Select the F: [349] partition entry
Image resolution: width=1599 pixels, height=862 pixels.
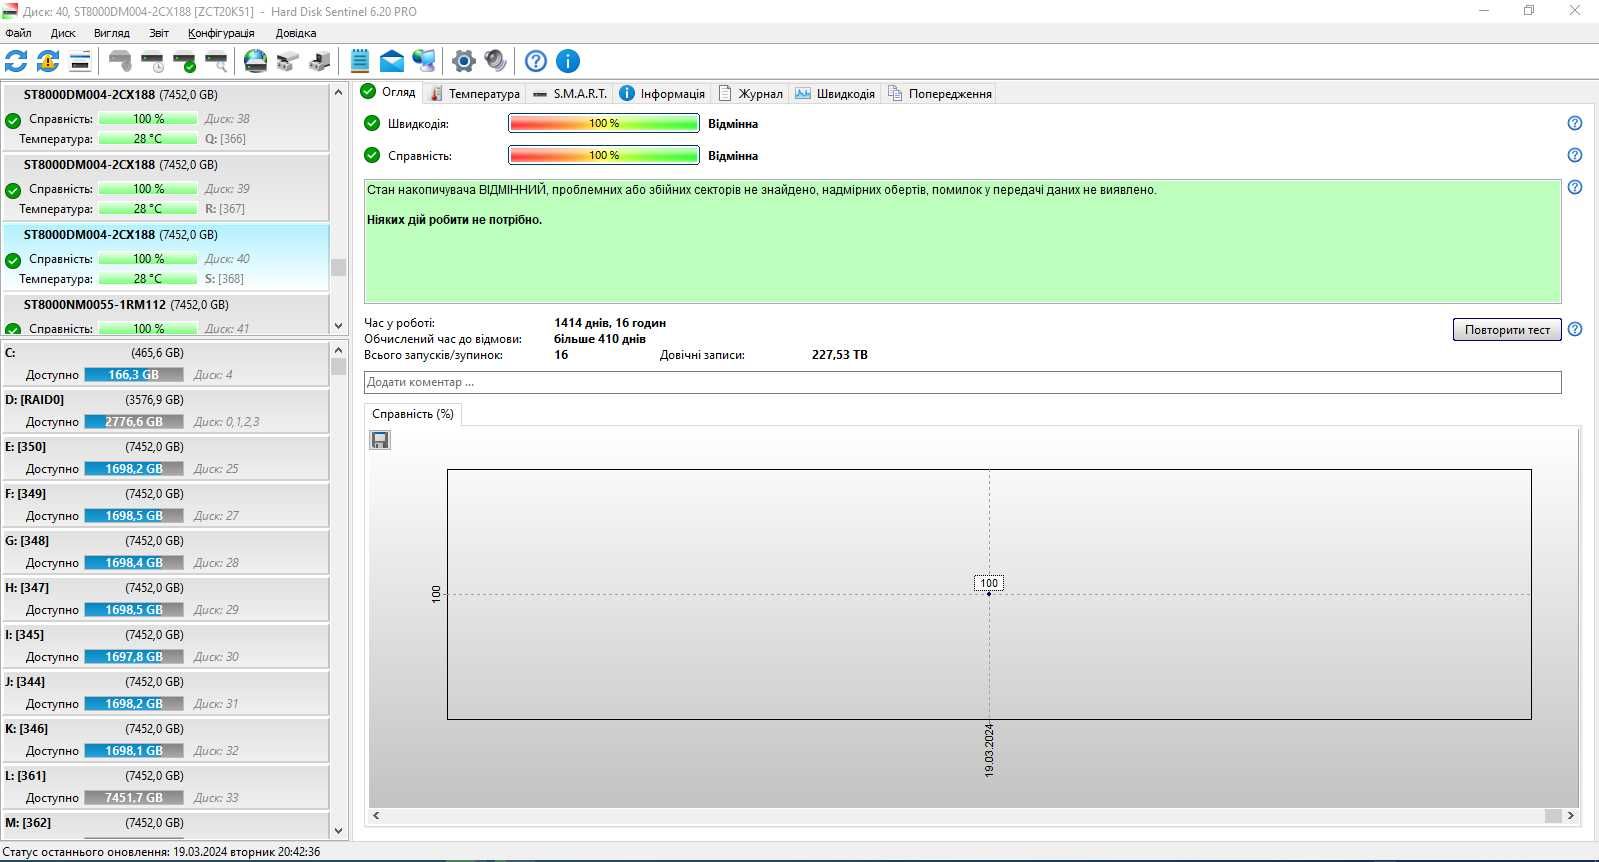point(165,505)
